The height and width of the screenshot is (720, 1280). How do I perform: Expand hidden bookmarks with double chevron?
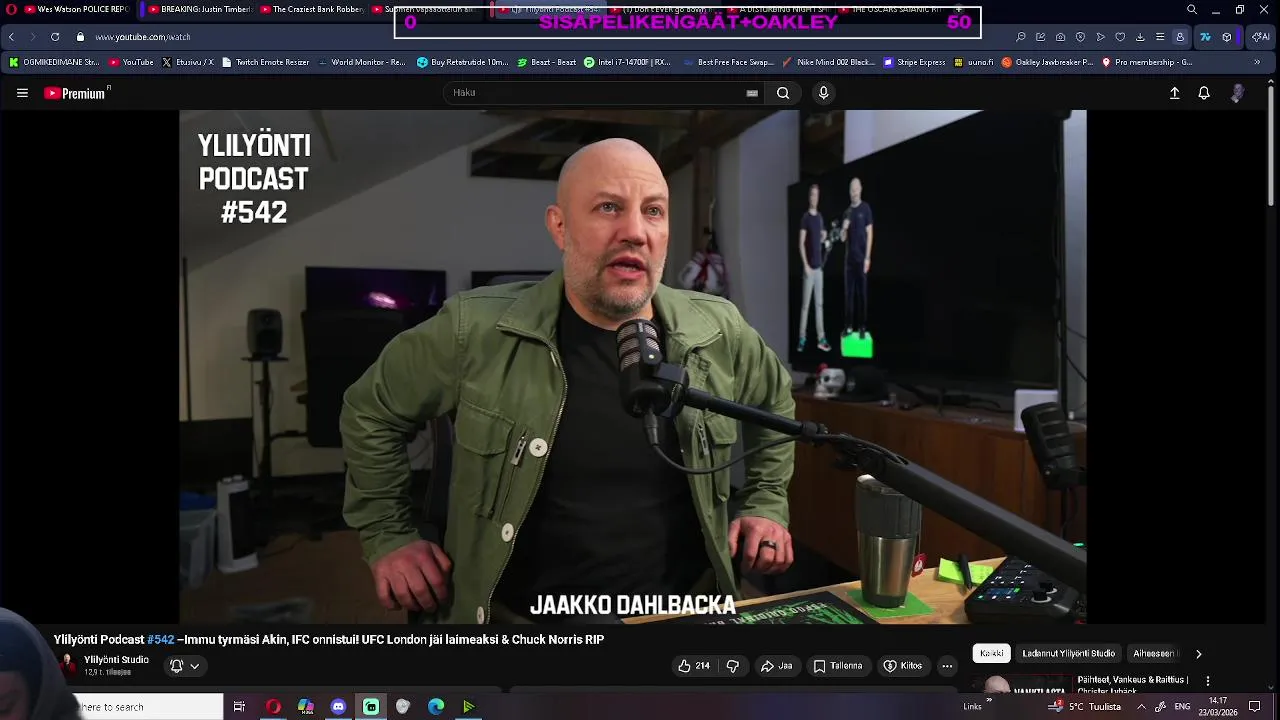click(x=1258, y=62)
